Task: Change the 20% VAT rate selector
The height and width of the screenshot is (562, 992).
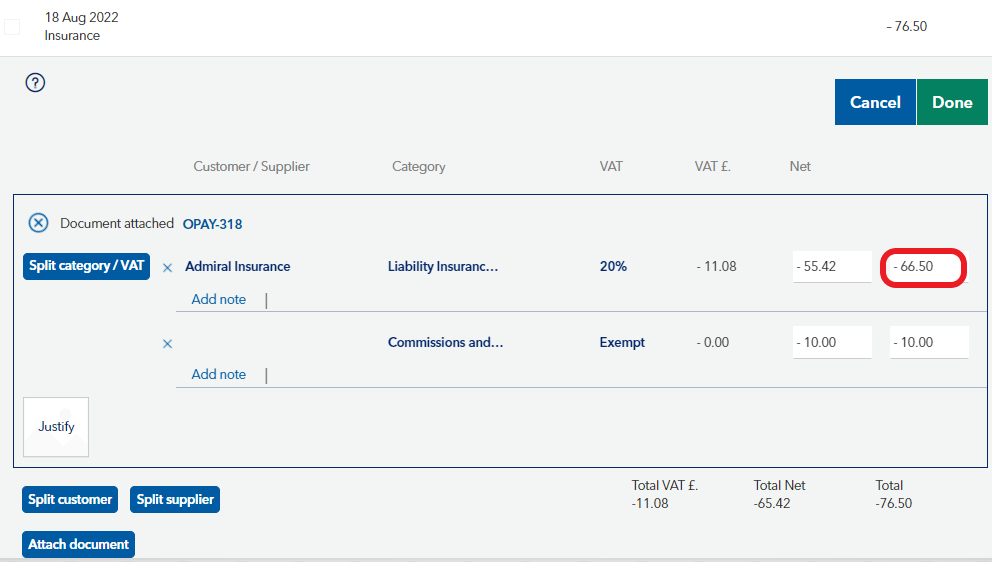Action: click(613, 267)
